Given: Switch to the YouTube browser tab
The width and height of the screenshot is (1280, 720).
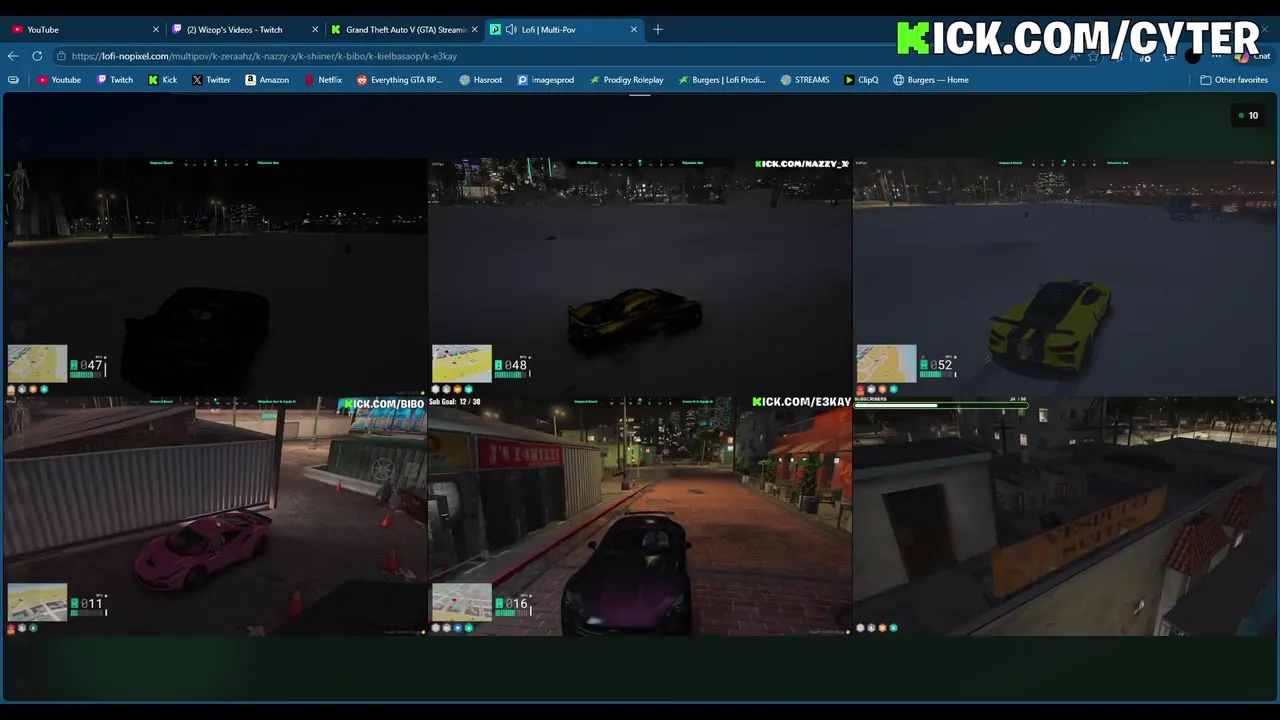Looking at the screenshot, I should click(82, 30).
